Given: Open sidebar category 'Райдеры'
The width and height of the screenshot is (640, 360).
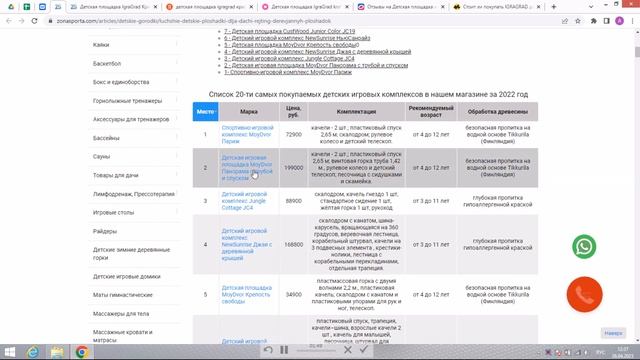Looking at the screenshot, I should (104, 231).
